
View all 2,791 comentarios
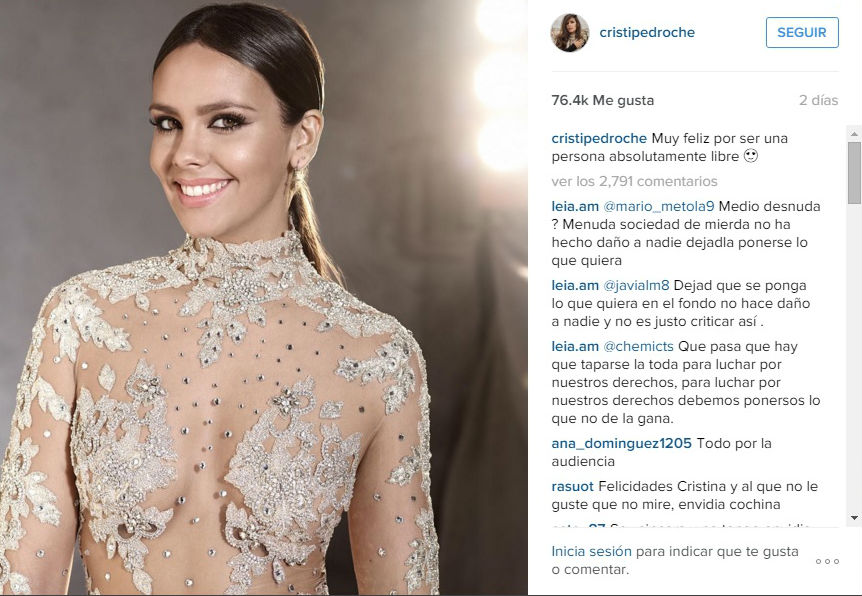coord(634,181)
